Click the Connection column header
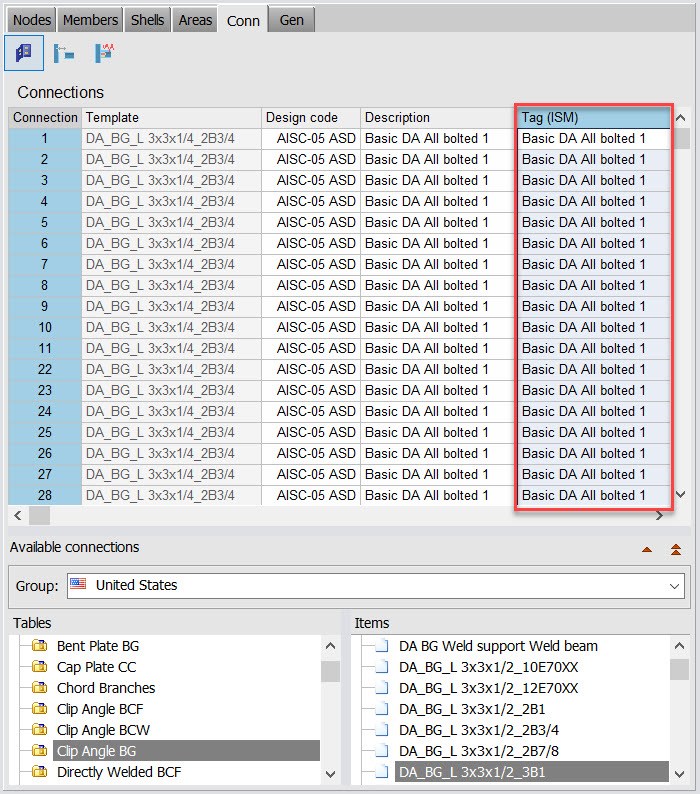Screen dimensions: 700x794 [45, 117]
